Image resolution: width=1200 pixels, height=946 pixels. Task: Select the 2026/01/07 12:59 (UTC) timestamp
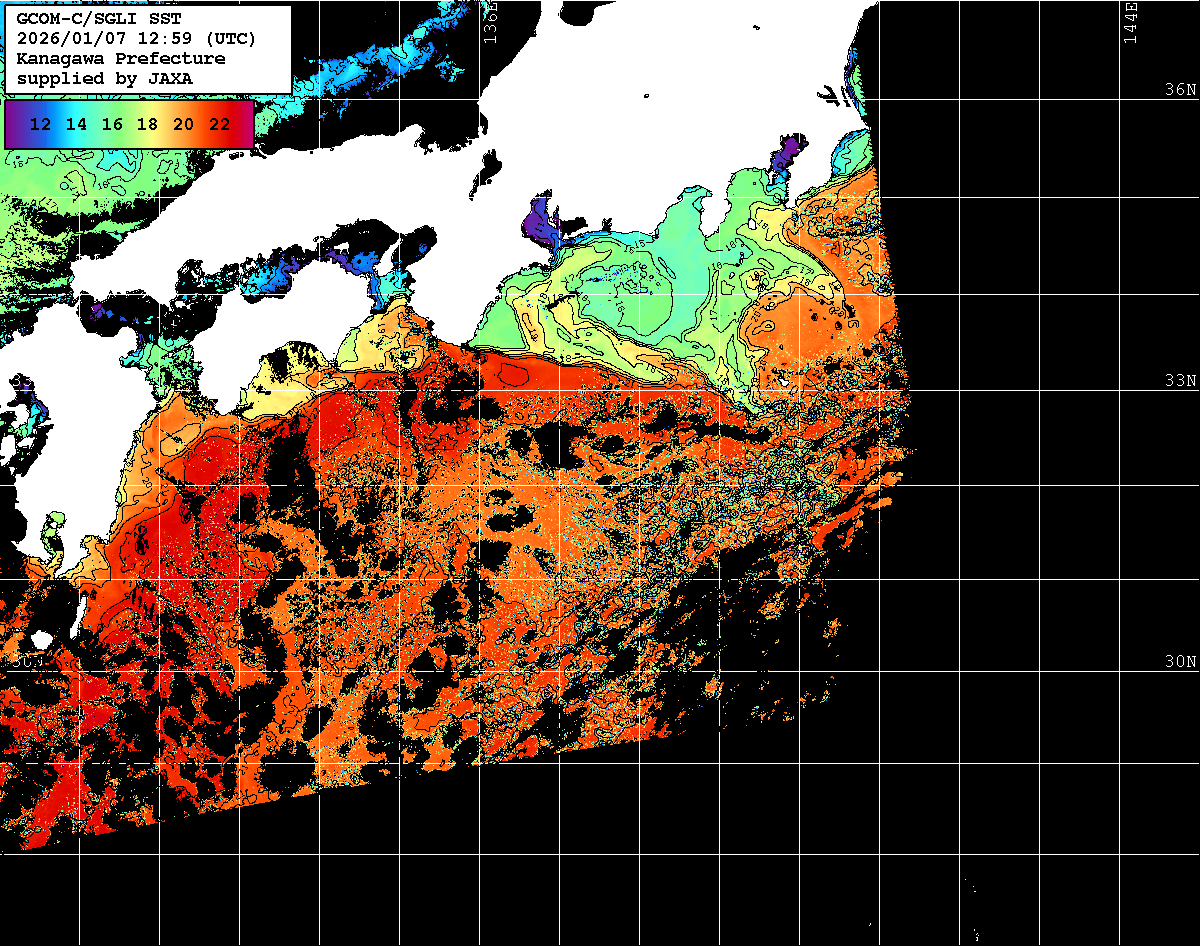click(136, 39)
